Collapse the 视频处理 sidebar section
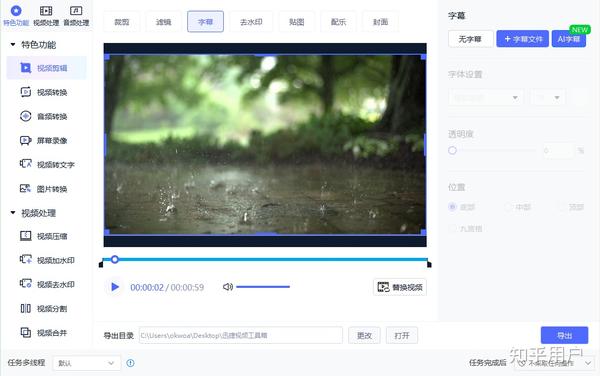The width and height of the screenshot is (600, 376). point(13,212)
